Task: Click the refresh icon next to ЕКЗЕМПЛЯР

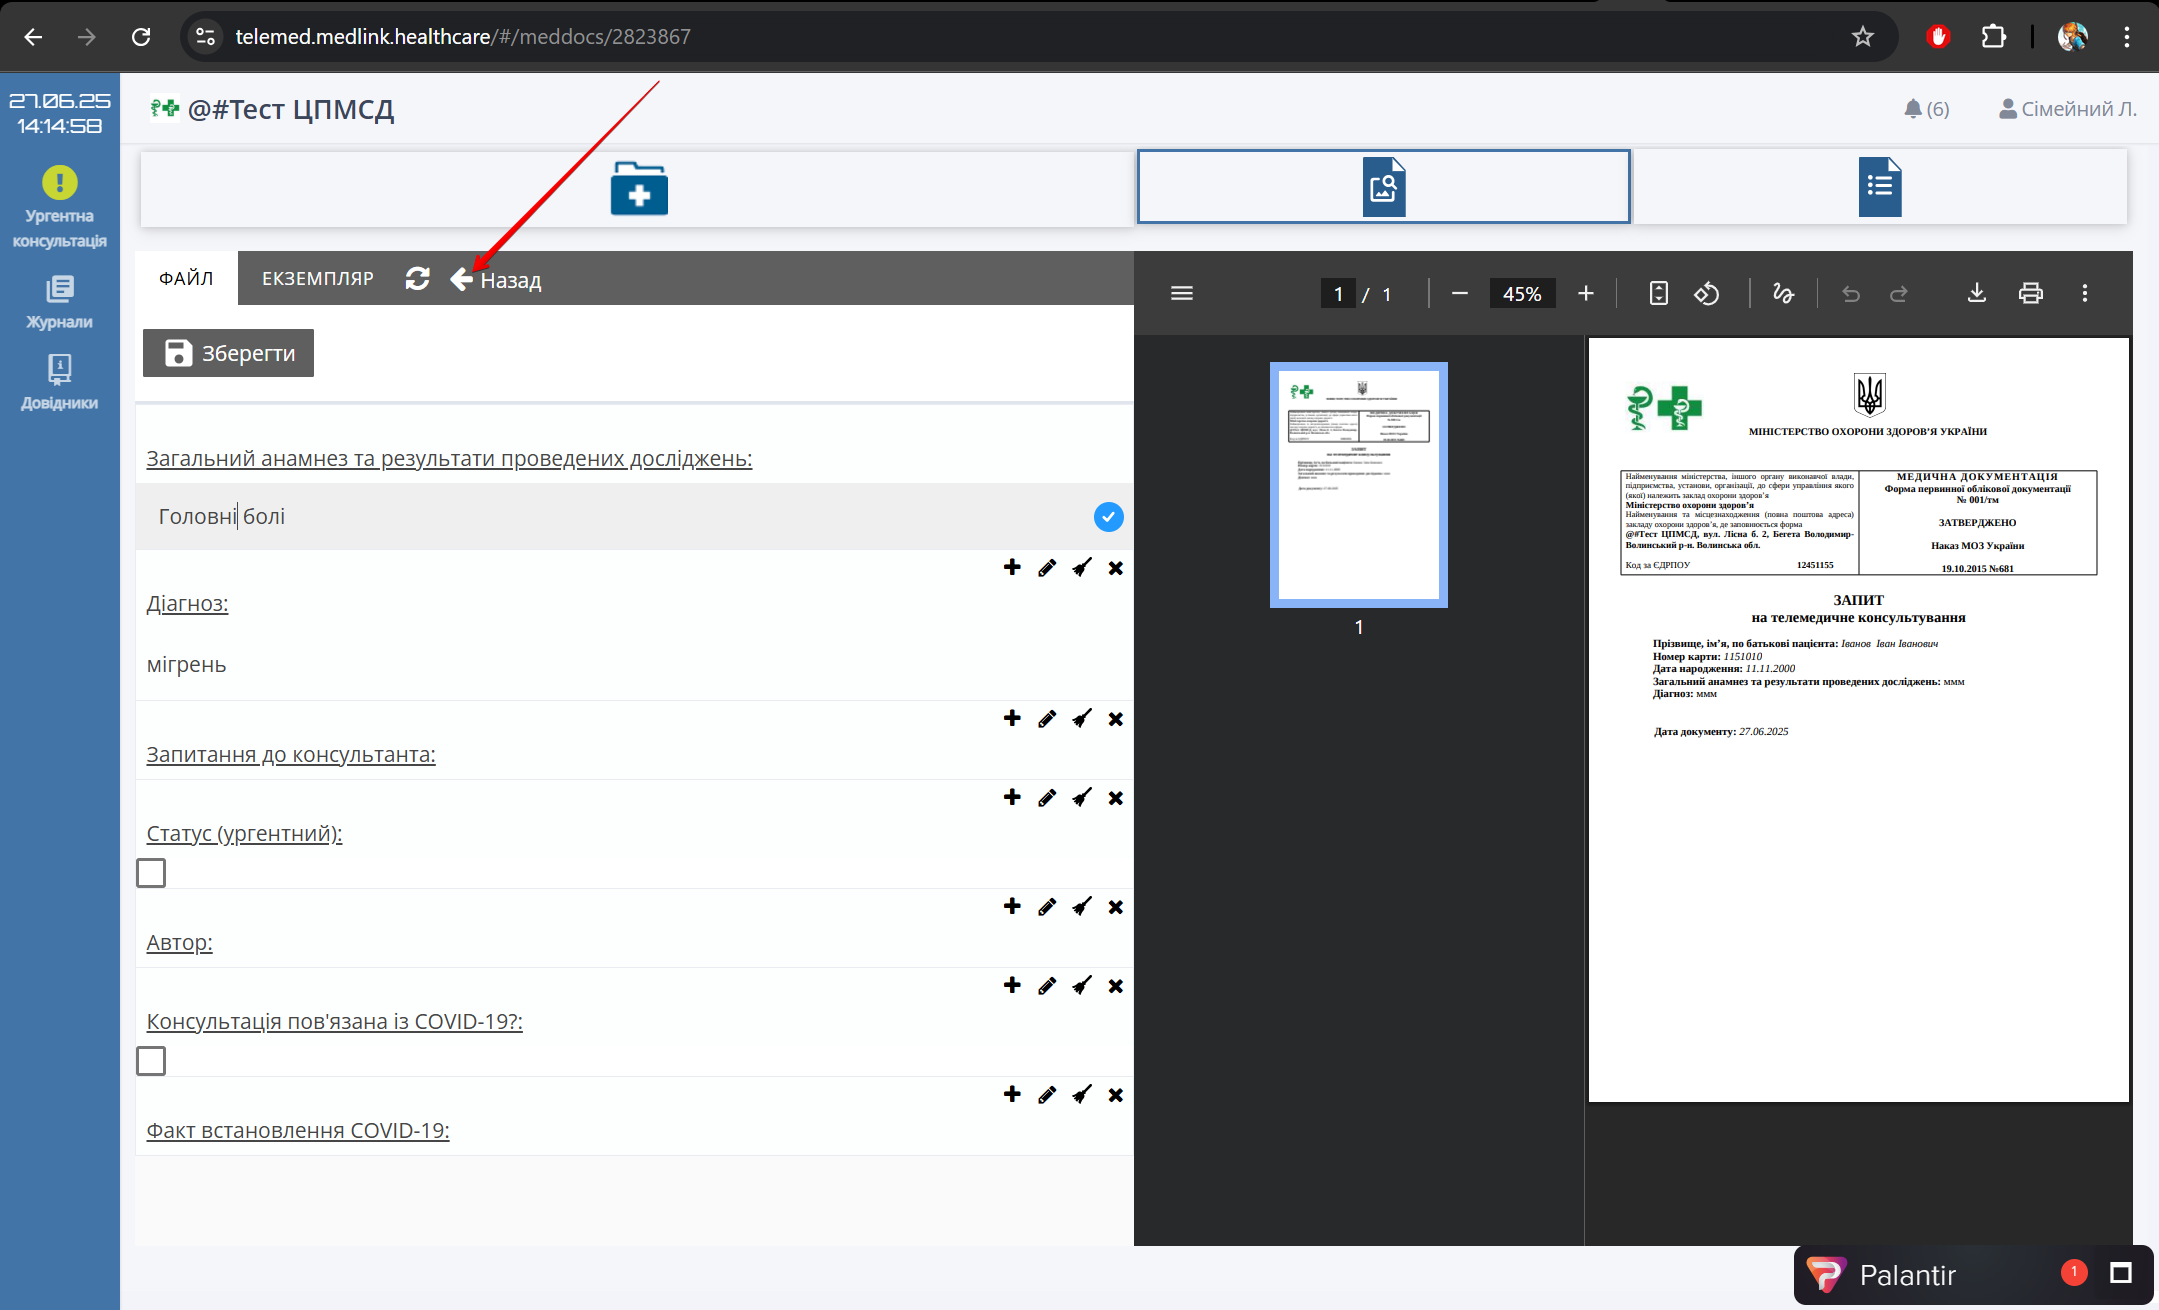Action: point(417,279)
